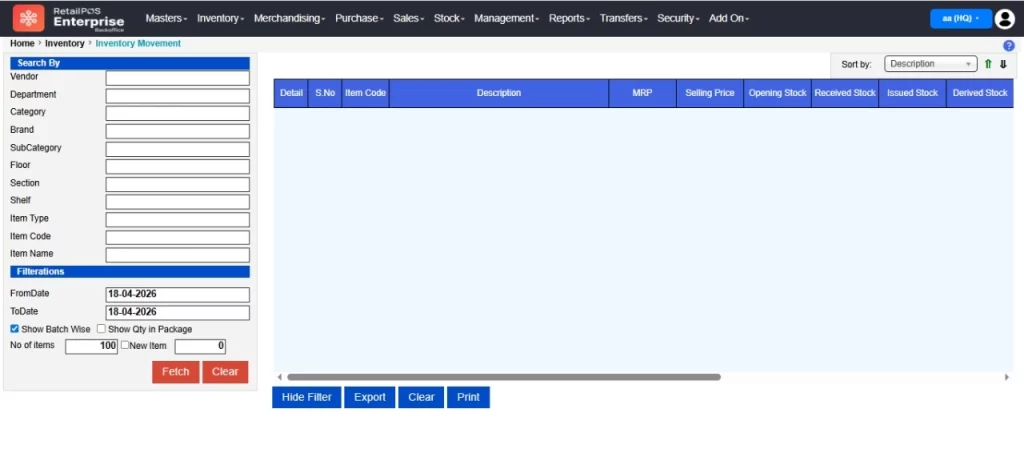The height and width of the screenshot is (457, 1024).
Task: Focus the Item Name input field
Action: pos(178,255)
